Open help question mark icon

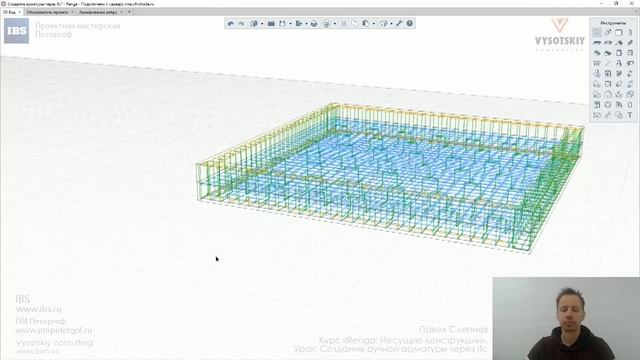pyautogui.click(x=409, y=24)
